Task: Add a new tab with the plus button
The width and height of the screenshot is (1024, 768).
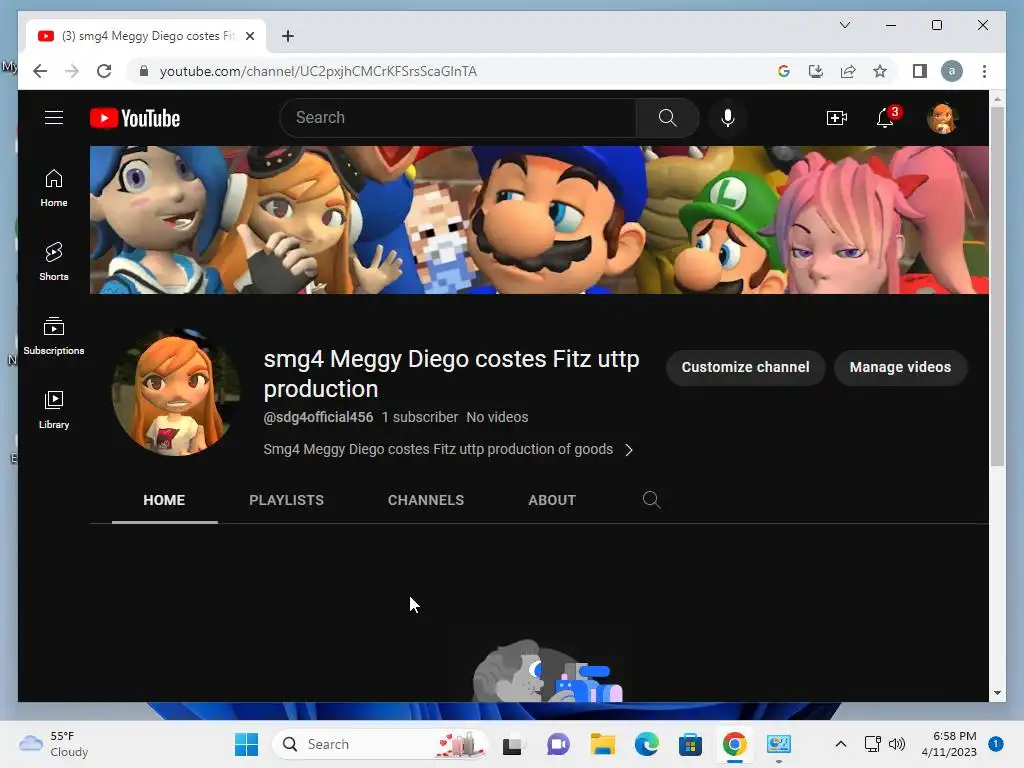Action: click(287, 36)
